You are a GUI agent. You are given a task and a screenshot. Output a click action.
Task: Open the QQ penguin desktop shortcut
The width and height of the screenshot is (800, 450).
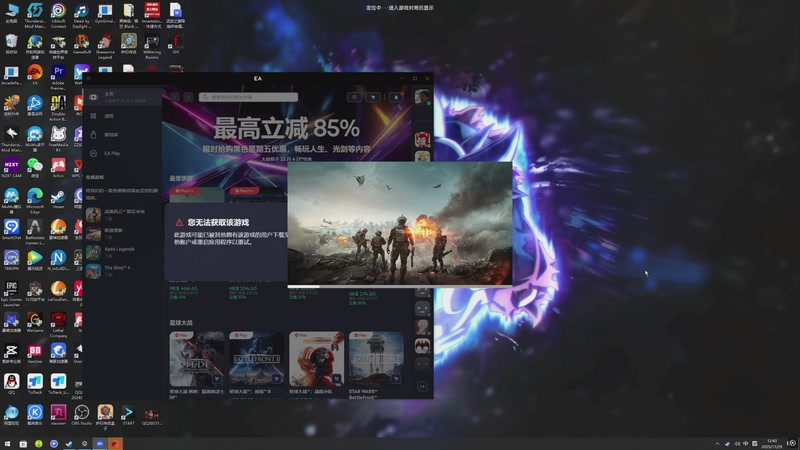[11, 384]
